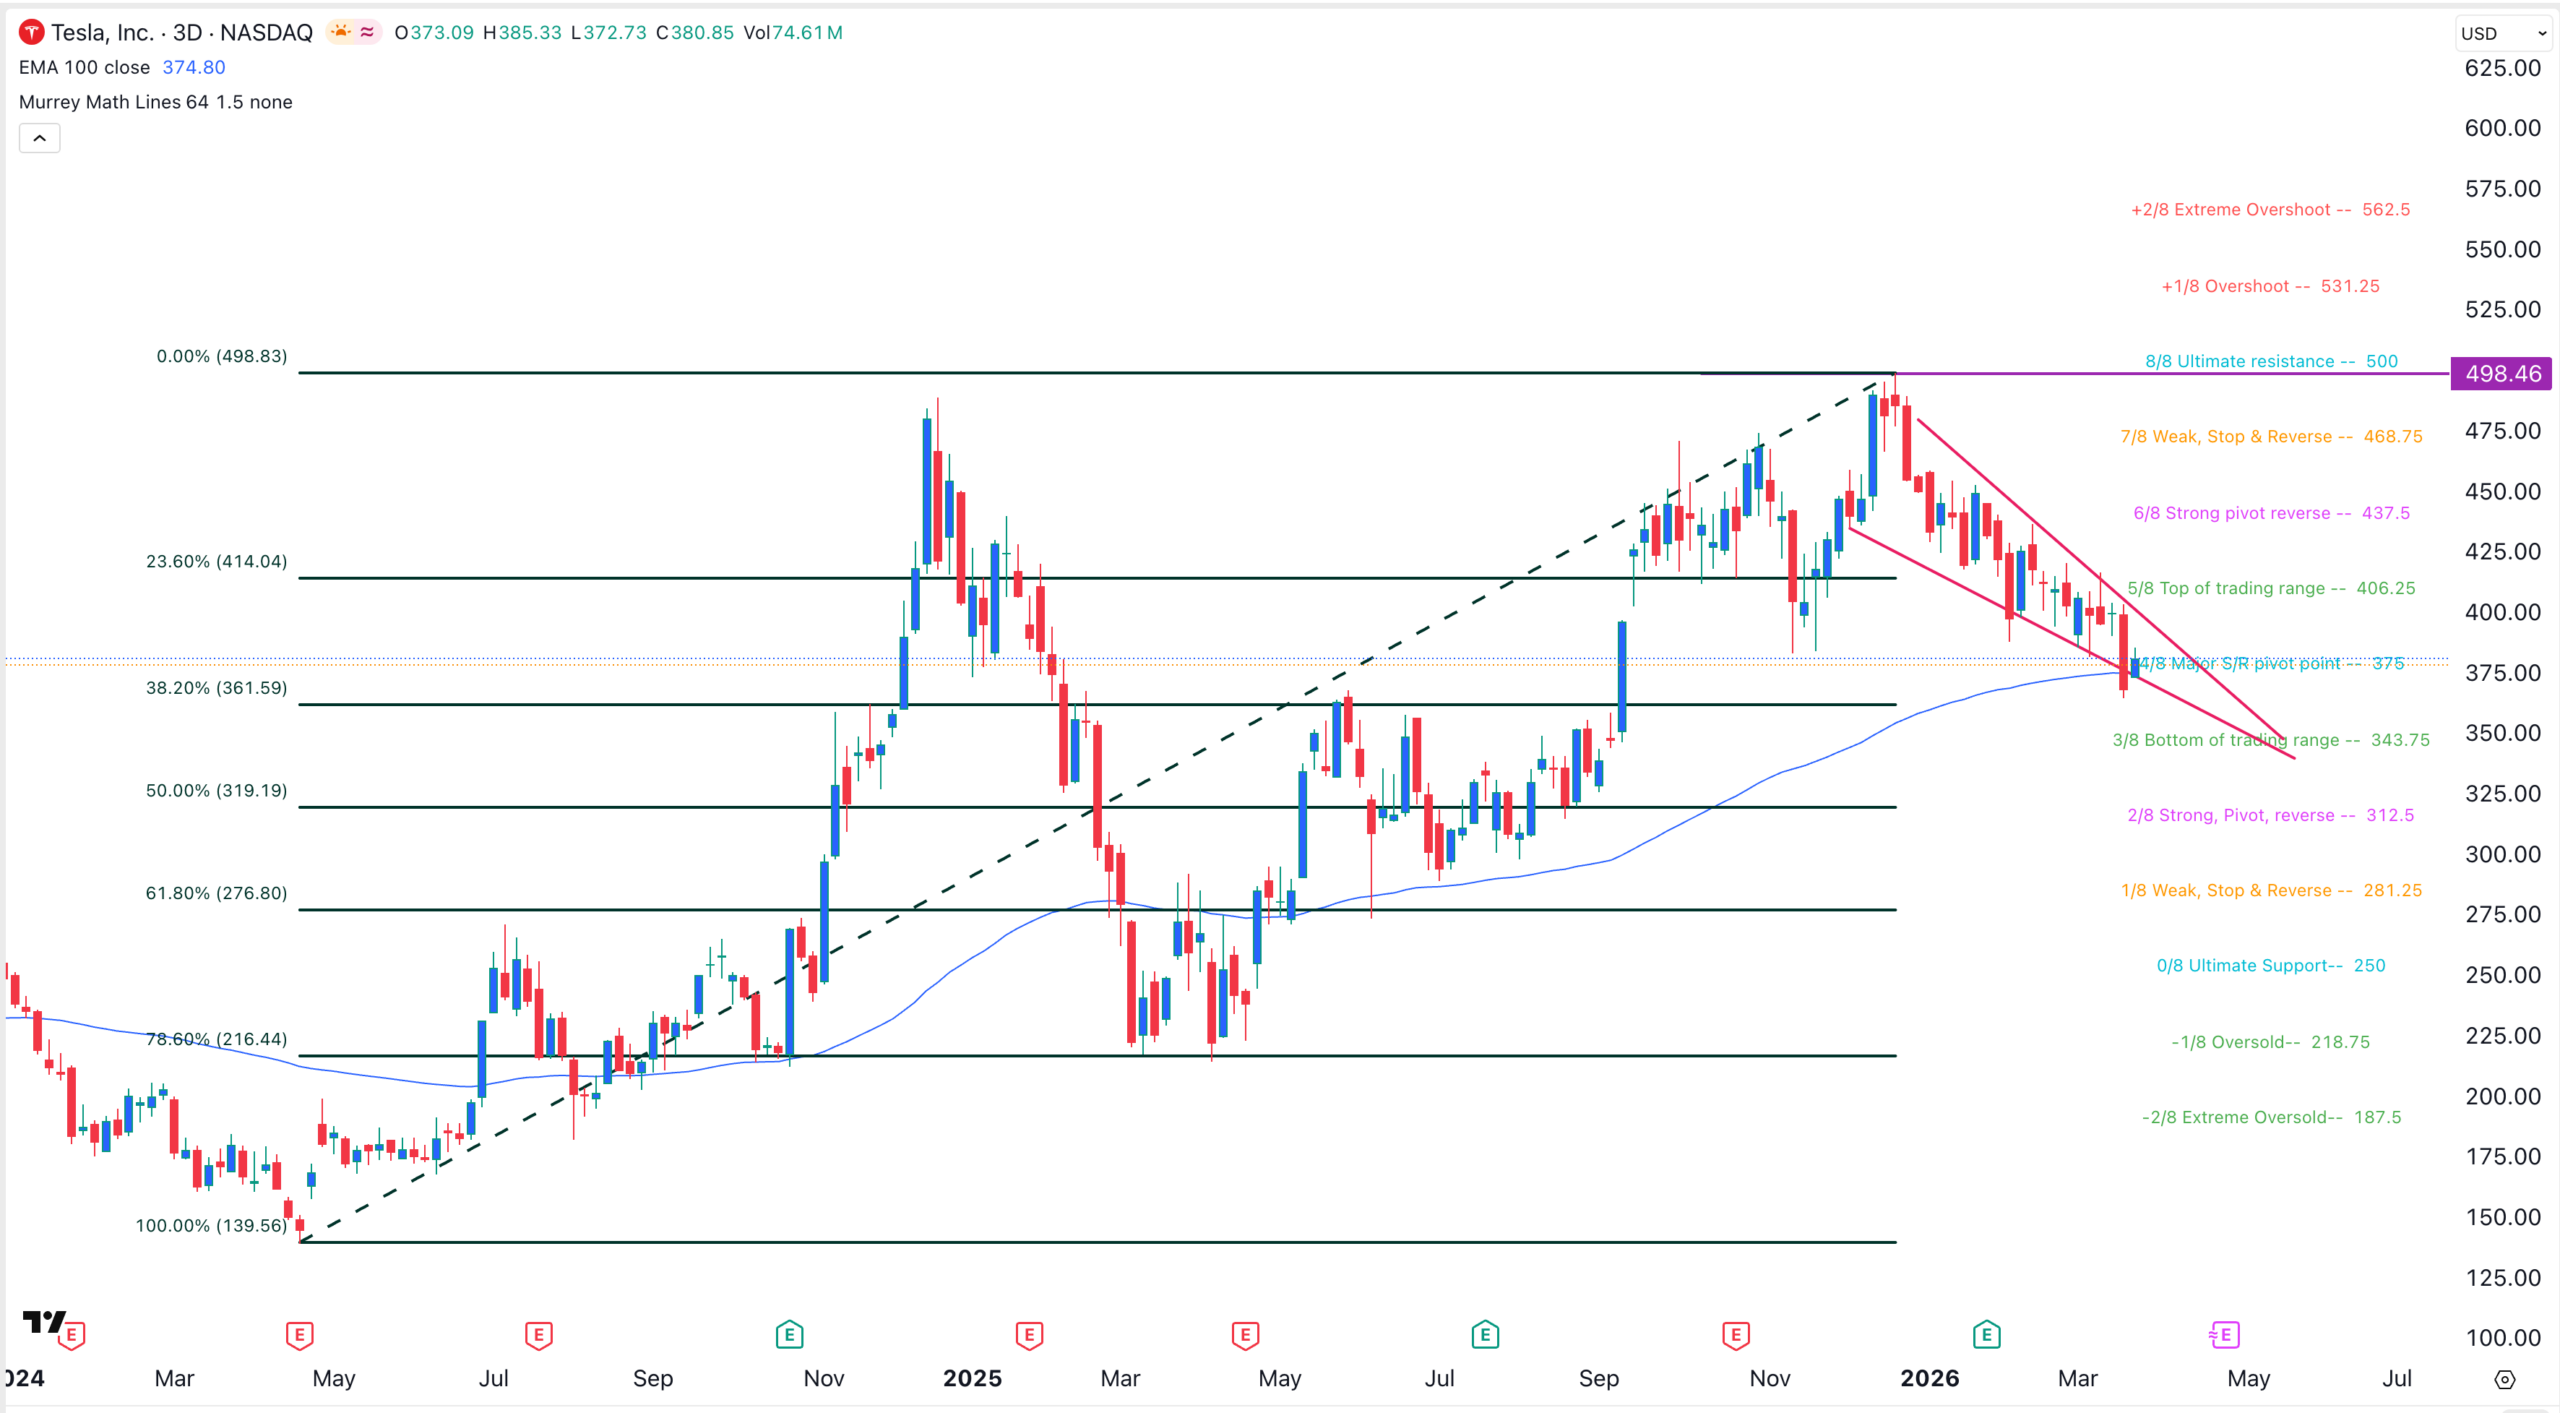
Task: Click the 5/8 Top of trading range label
Action: click(2271, 589)
